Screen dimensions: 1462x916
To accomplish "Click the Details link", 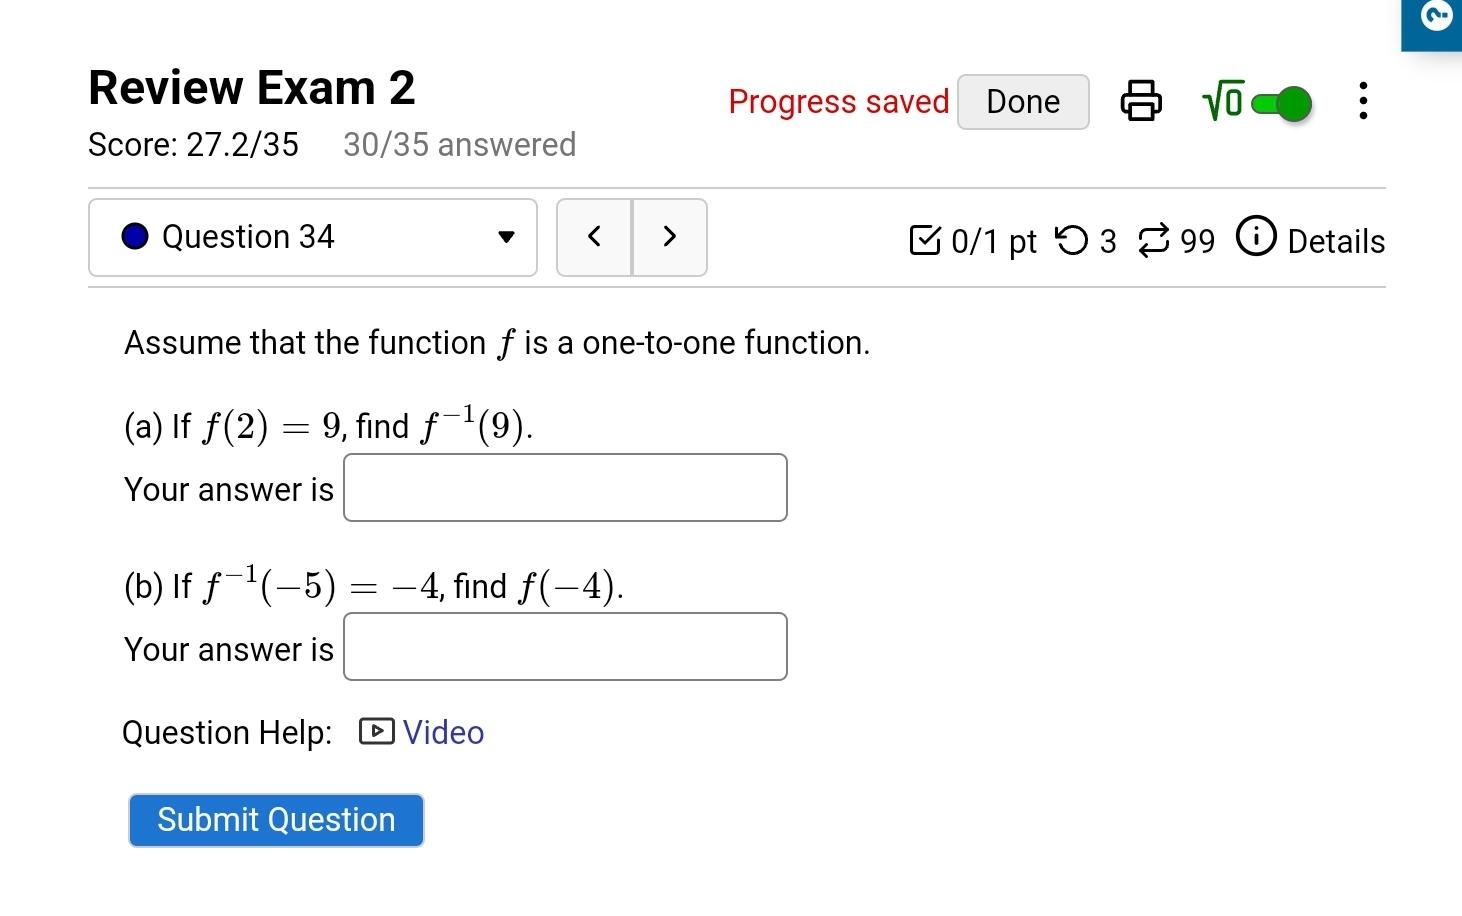I will point(1336,241).
